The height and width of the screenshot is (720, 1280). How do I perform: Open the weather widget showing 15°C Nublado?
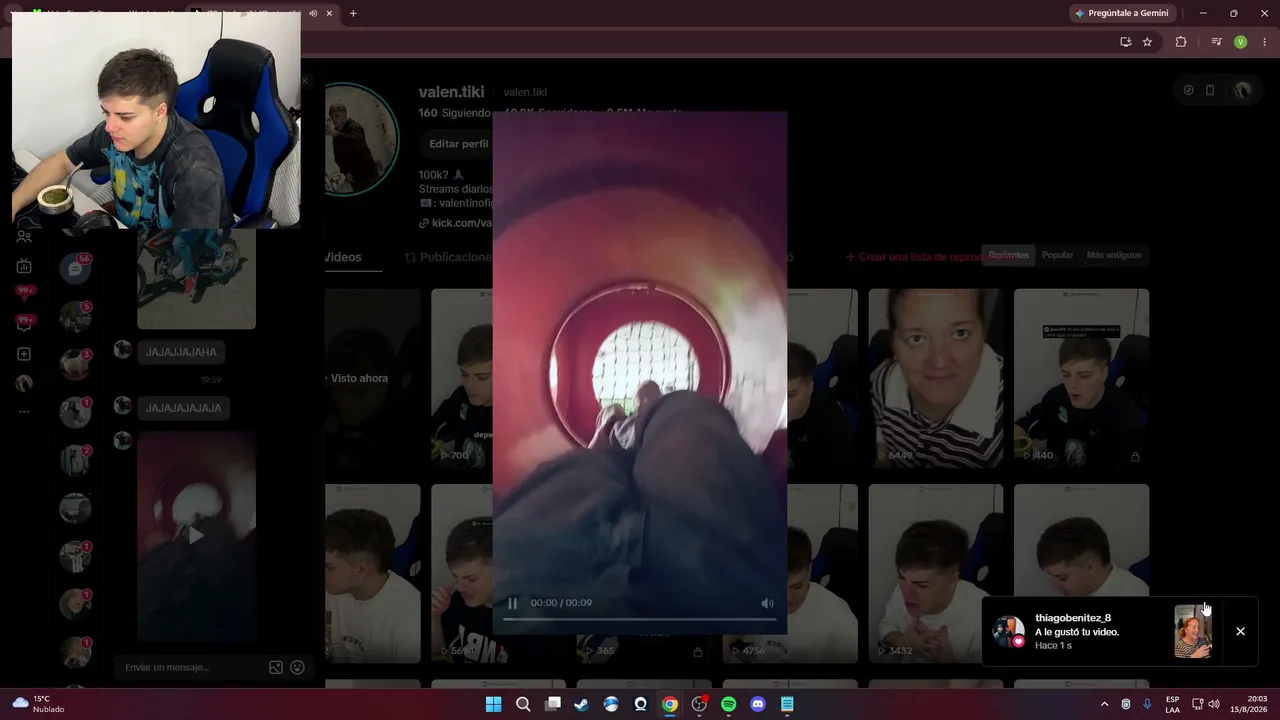pos(38,704)
